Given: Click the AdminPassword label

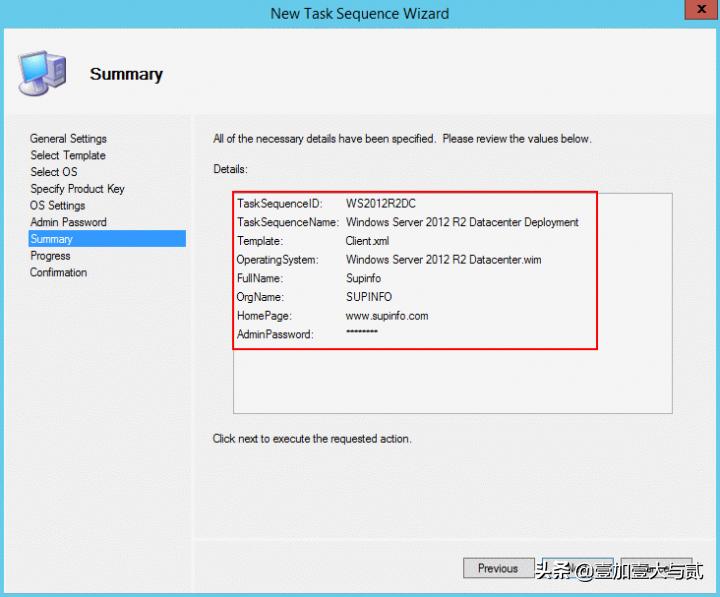Looking at the screenshot, I should click(275, 334).
